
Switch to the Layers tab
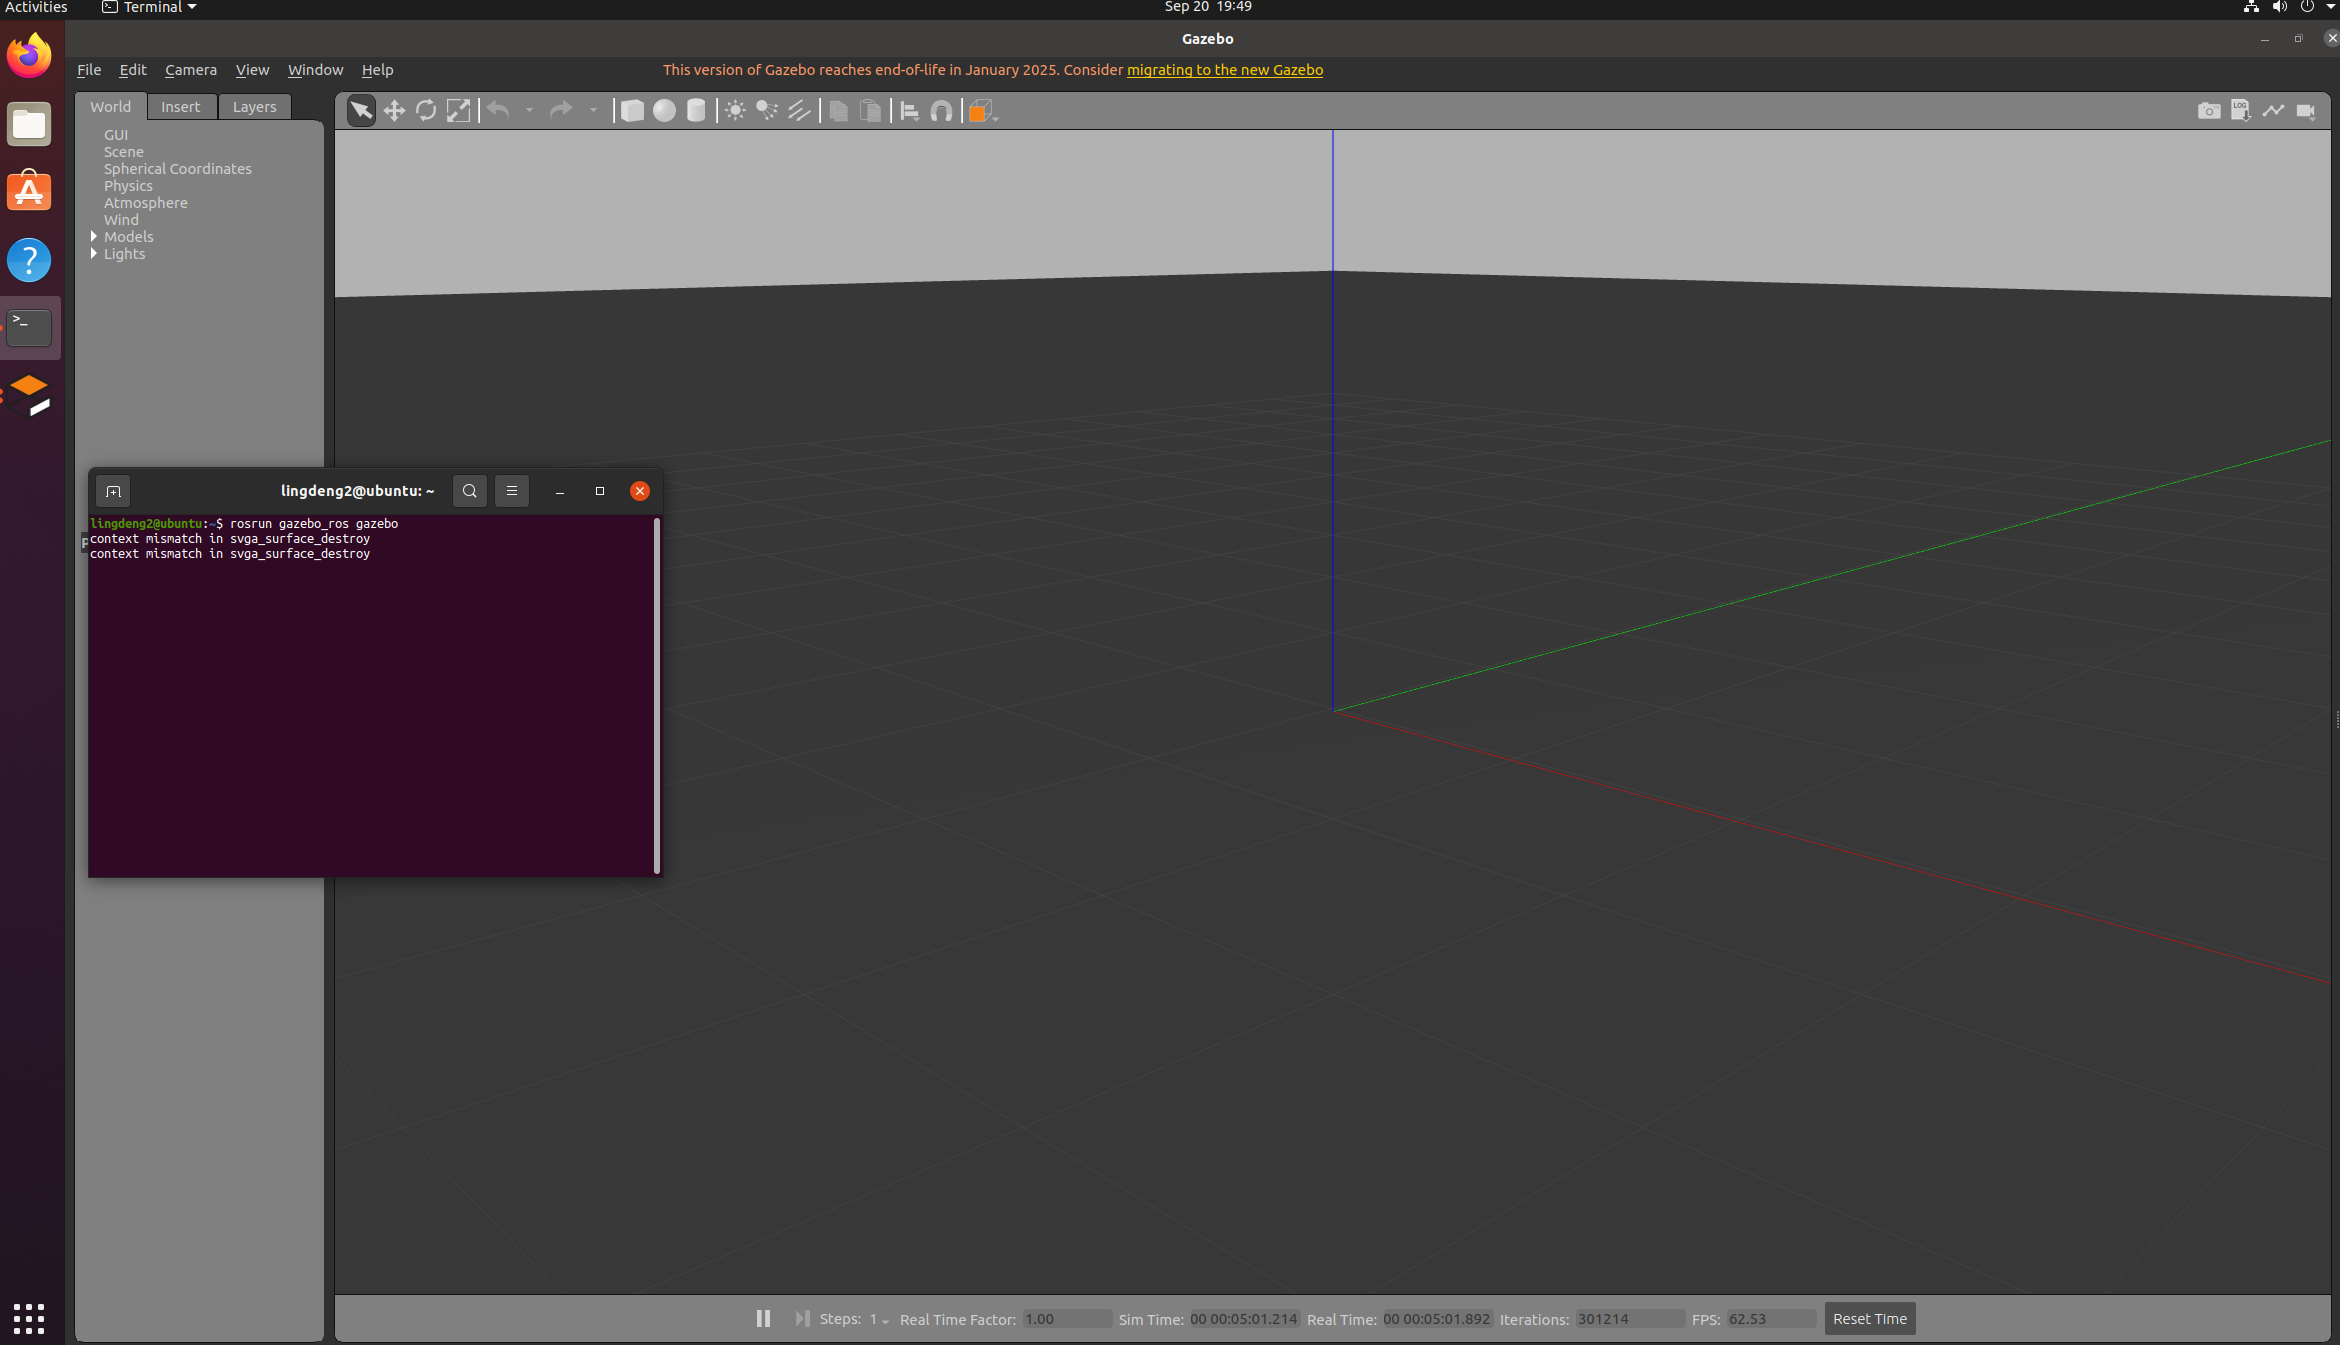point(254,107)
